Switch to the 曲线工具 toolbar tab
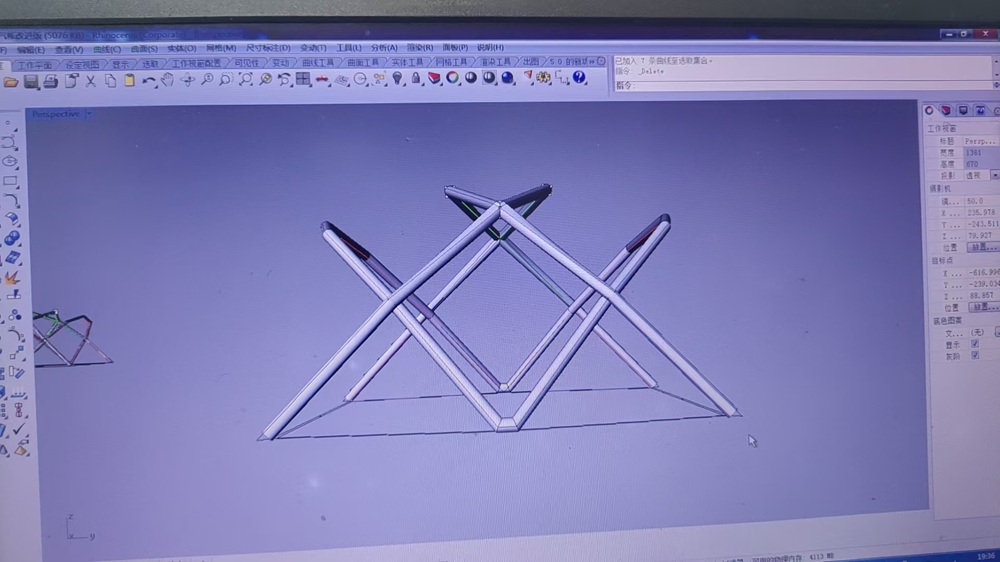The image size is (1000, 562). pos(318,63)
